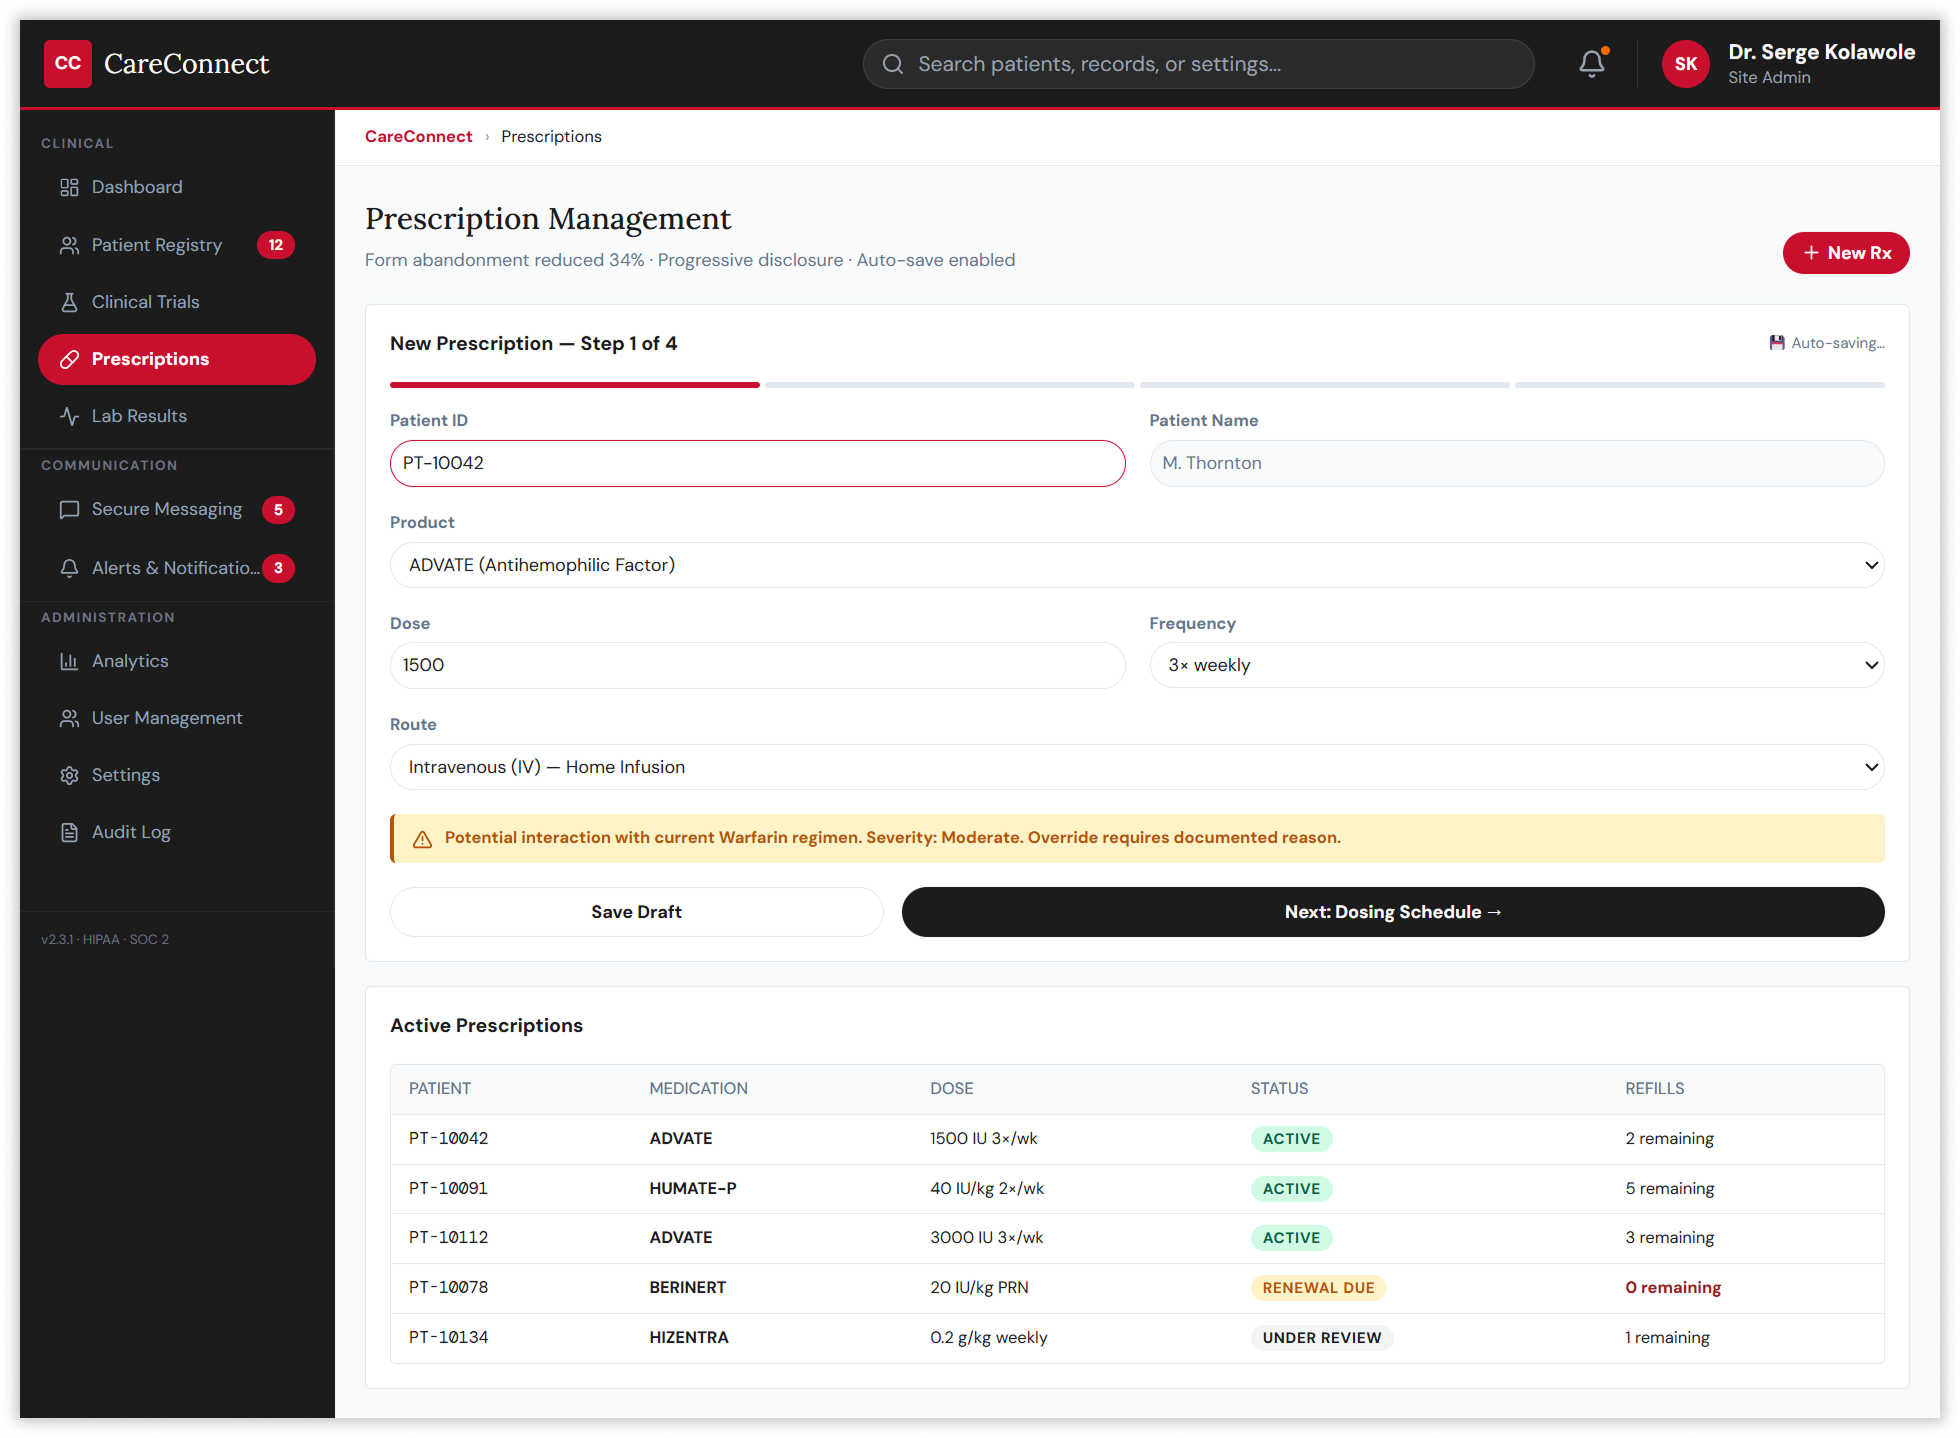1960x1438 pixels.
Task: Click the interaction warning triangle icon
Action: pos(422,839)
